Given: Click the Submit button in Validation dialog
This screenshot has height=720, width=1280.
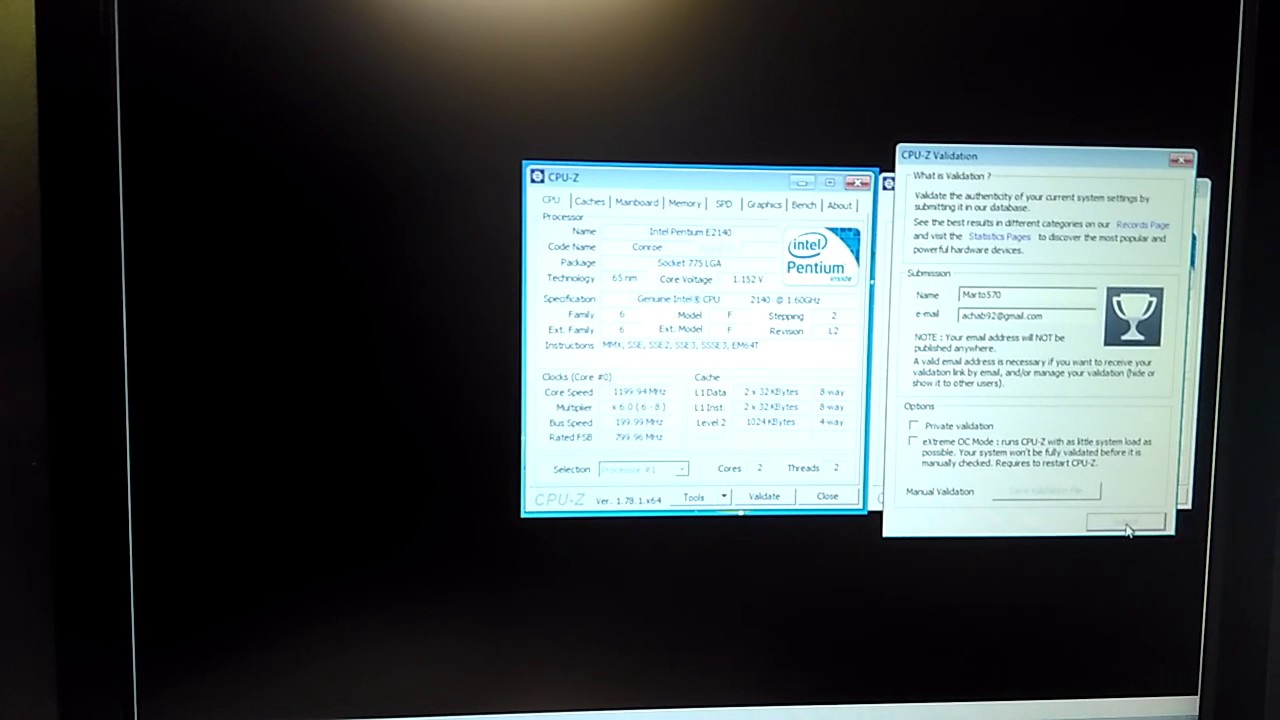Looking at the screenshot, I should point(1125,522).
